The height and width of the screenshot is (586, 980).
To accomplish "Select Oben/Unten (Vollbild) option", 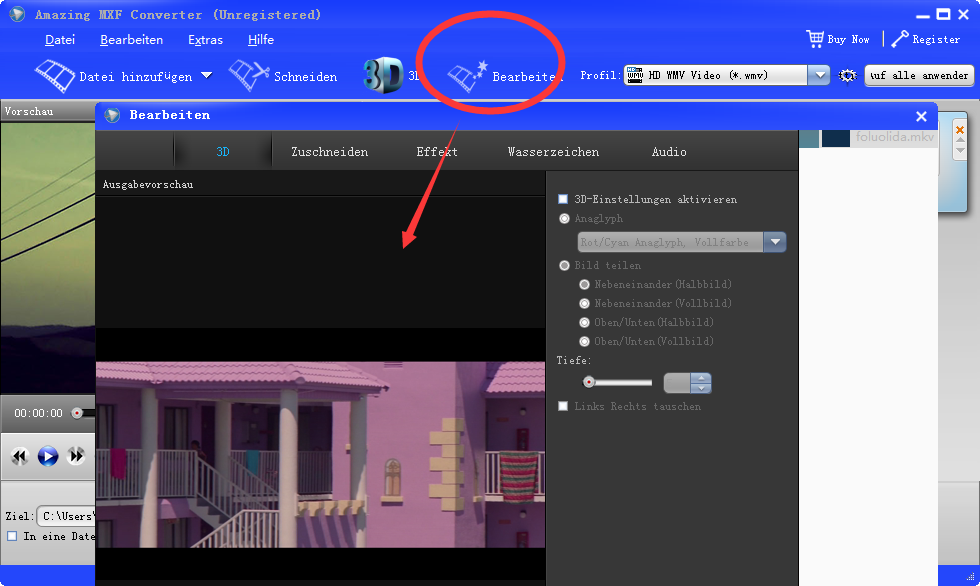I will pyautogui.click(x=584, y=342).
